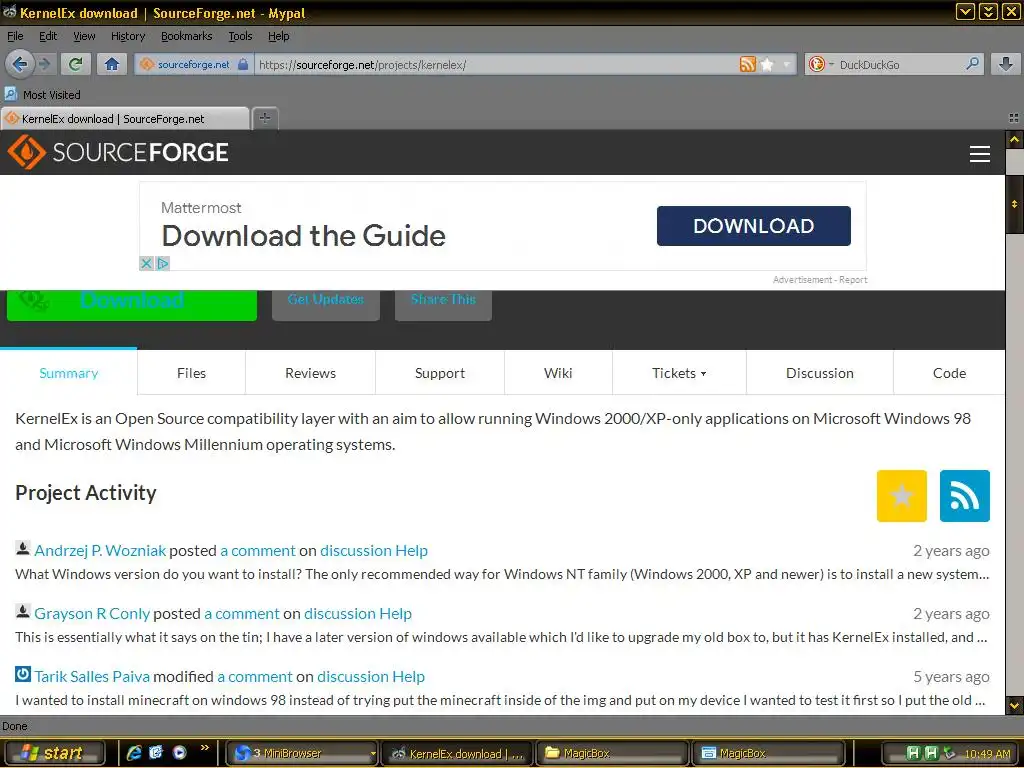The height and width of the screenshot is (768, 1024).
Task: Reload the page with the green refresh icon
Action: (76, 64)
